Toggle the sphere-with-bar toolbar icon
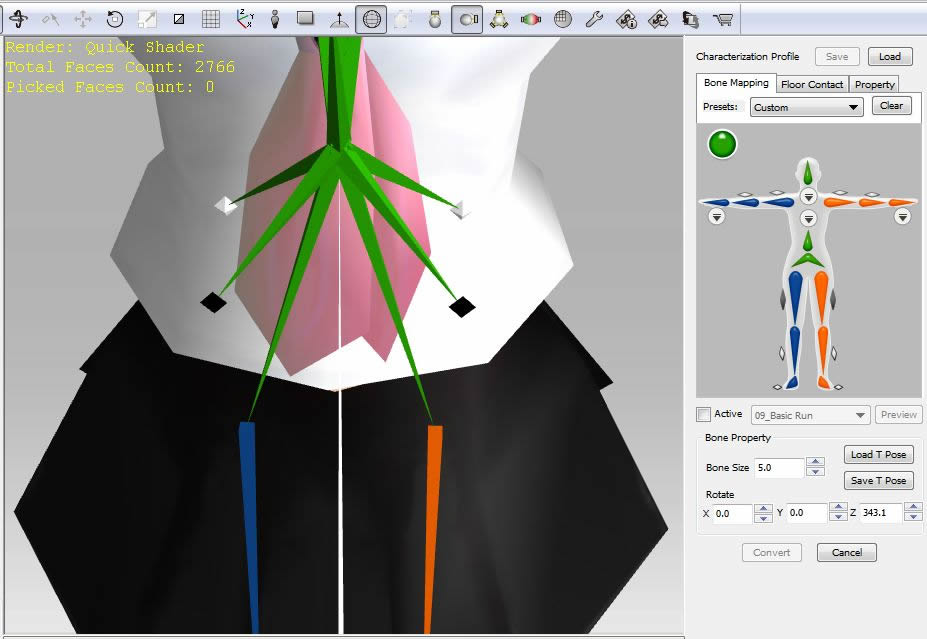 coord(467,19)
